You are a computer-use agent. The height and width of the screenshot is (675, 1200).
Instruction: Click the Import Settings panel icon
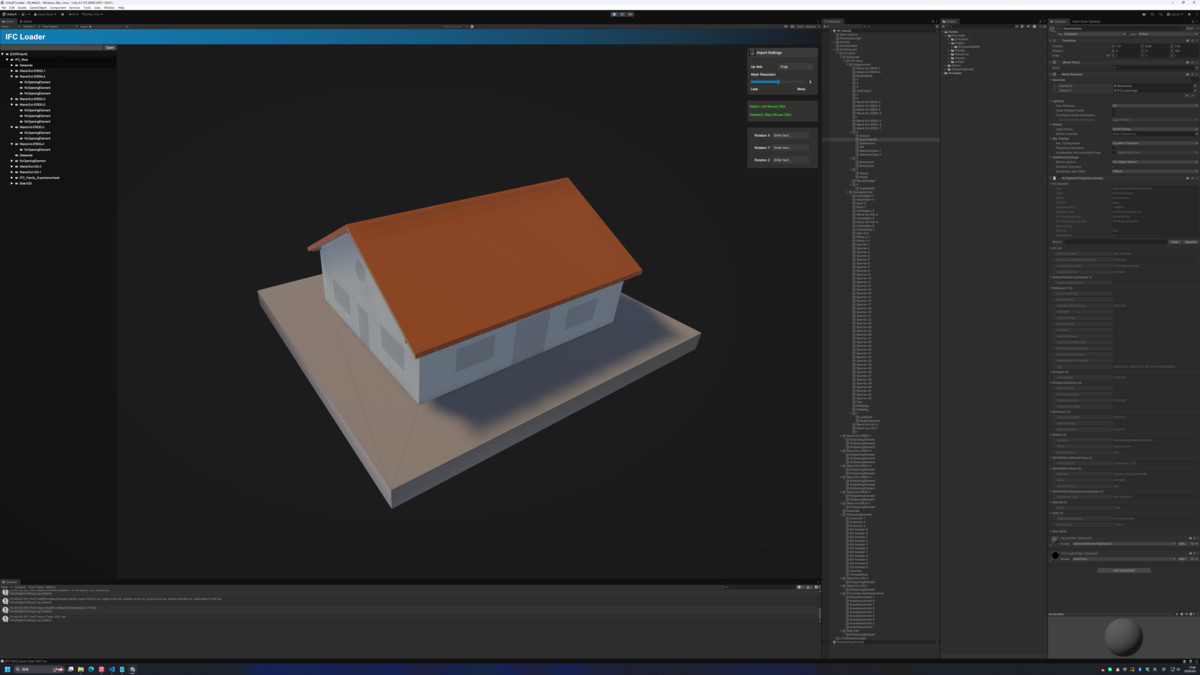(752, 53)
